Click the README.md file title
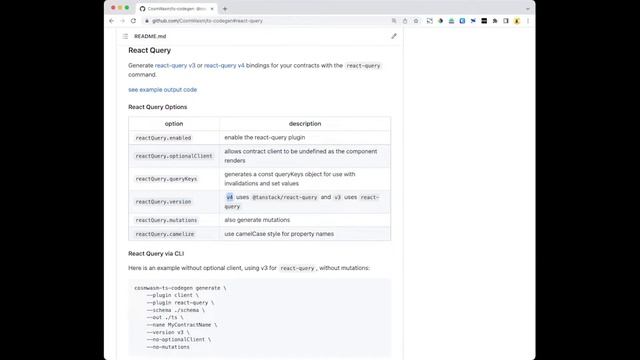The width and height of the screenshot is (640, 360). [150, 36]
